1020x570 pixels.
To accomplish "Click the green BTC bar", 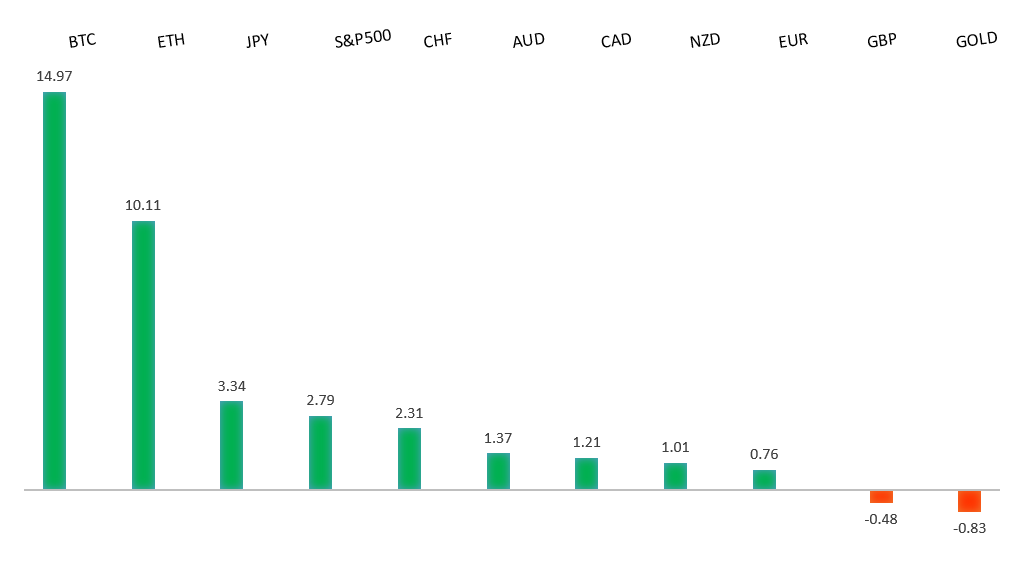I will pyautogui.click(x=54, y=290).
